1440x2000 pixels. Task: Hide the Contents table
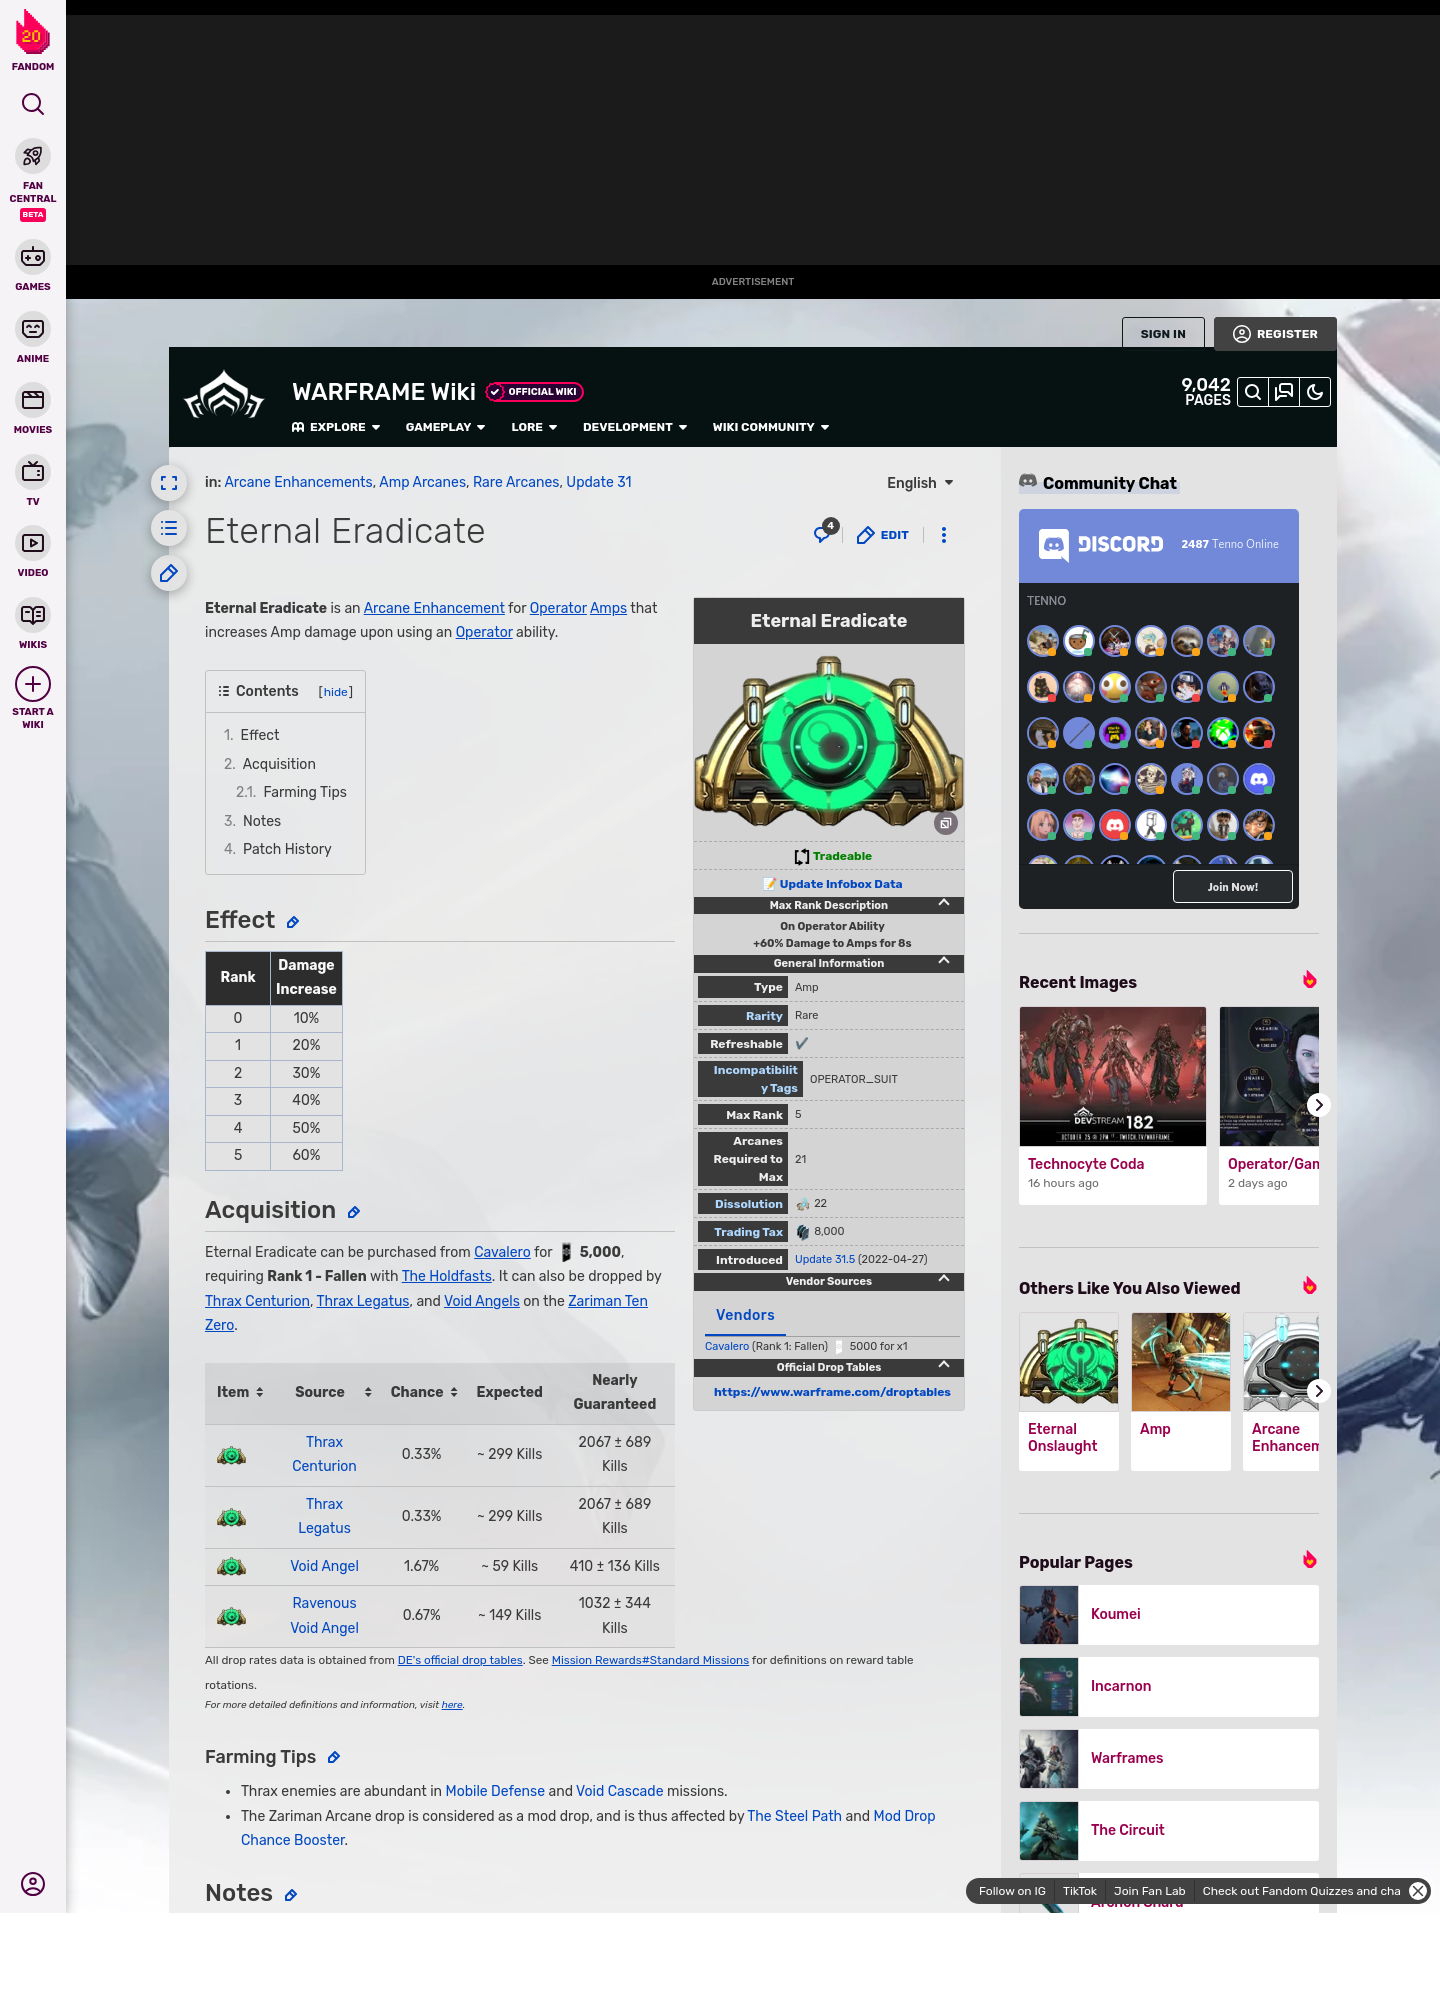point(336,692)
